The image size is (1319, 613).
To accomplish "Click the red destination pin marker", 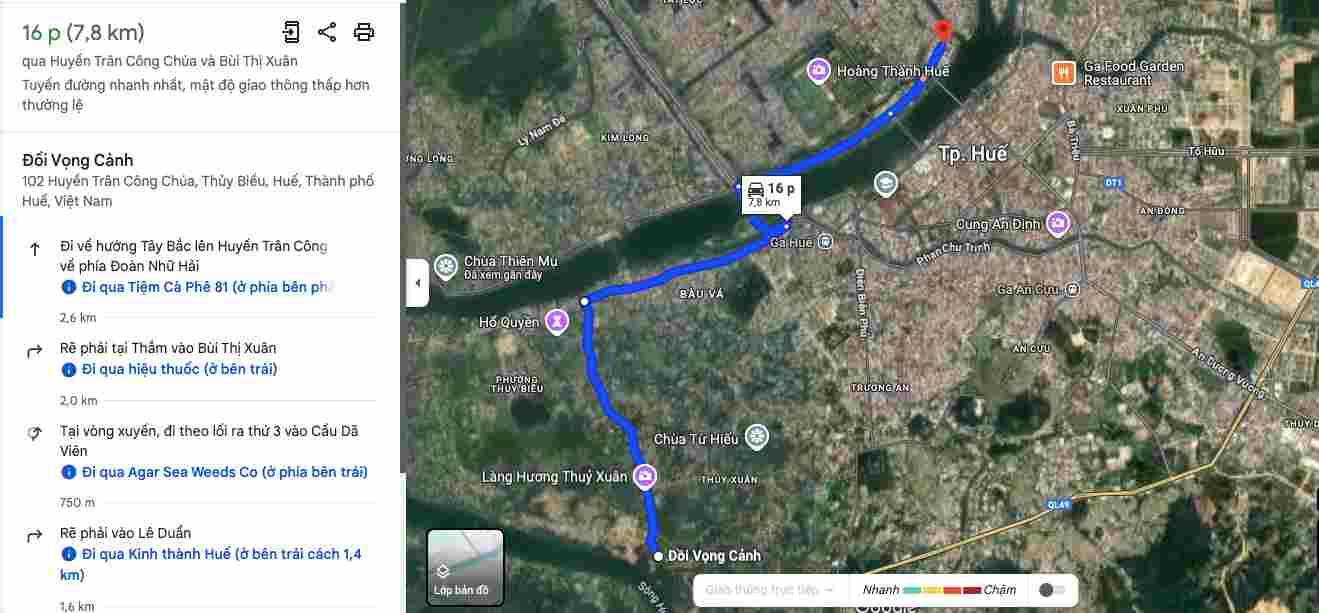I will [x=941, y=30].
